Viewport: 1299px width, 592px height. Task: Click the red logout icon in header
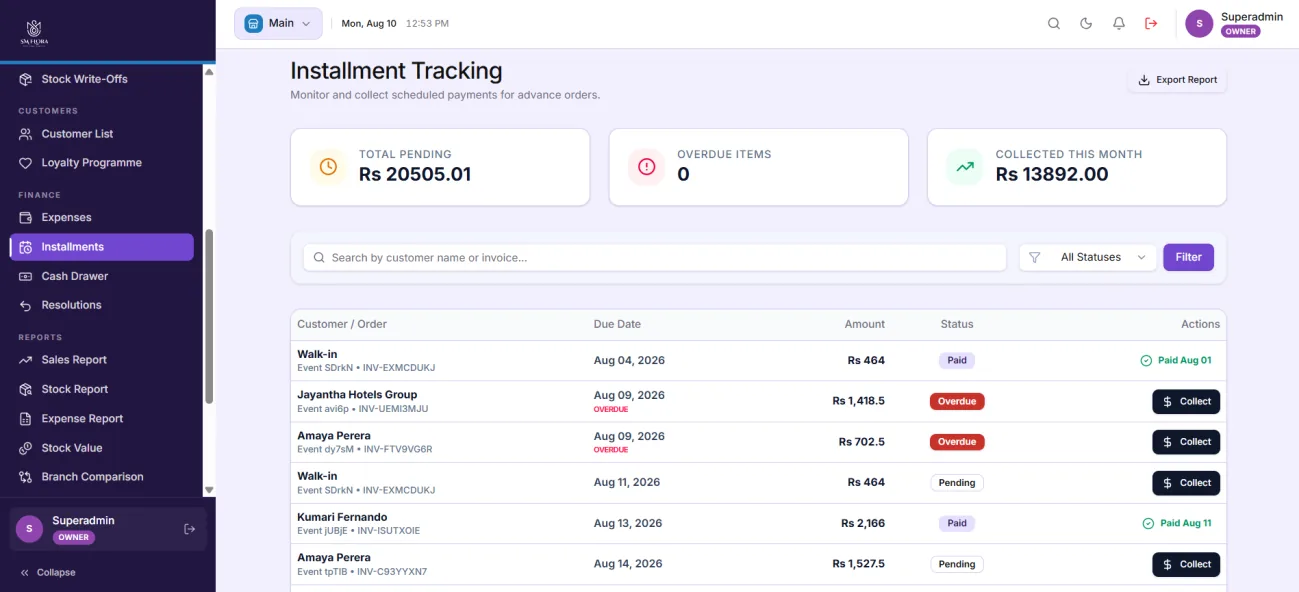pos(1151,24)
